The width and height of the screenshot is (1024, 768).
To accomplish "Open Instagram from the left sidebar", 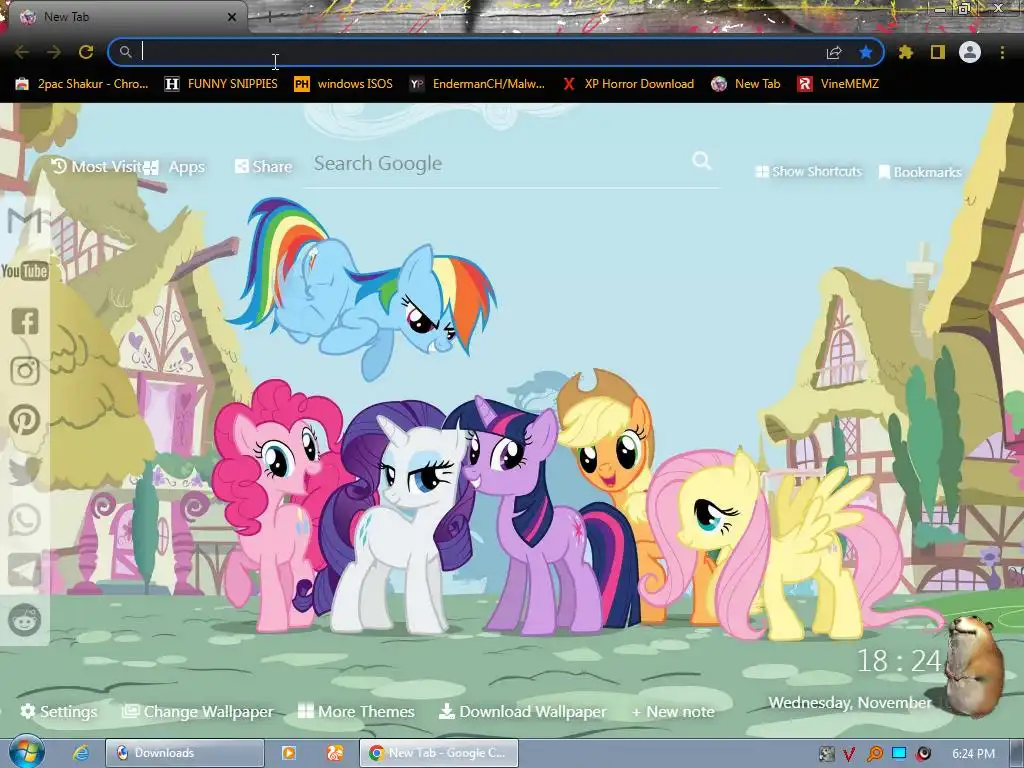I will click(25, 371).
